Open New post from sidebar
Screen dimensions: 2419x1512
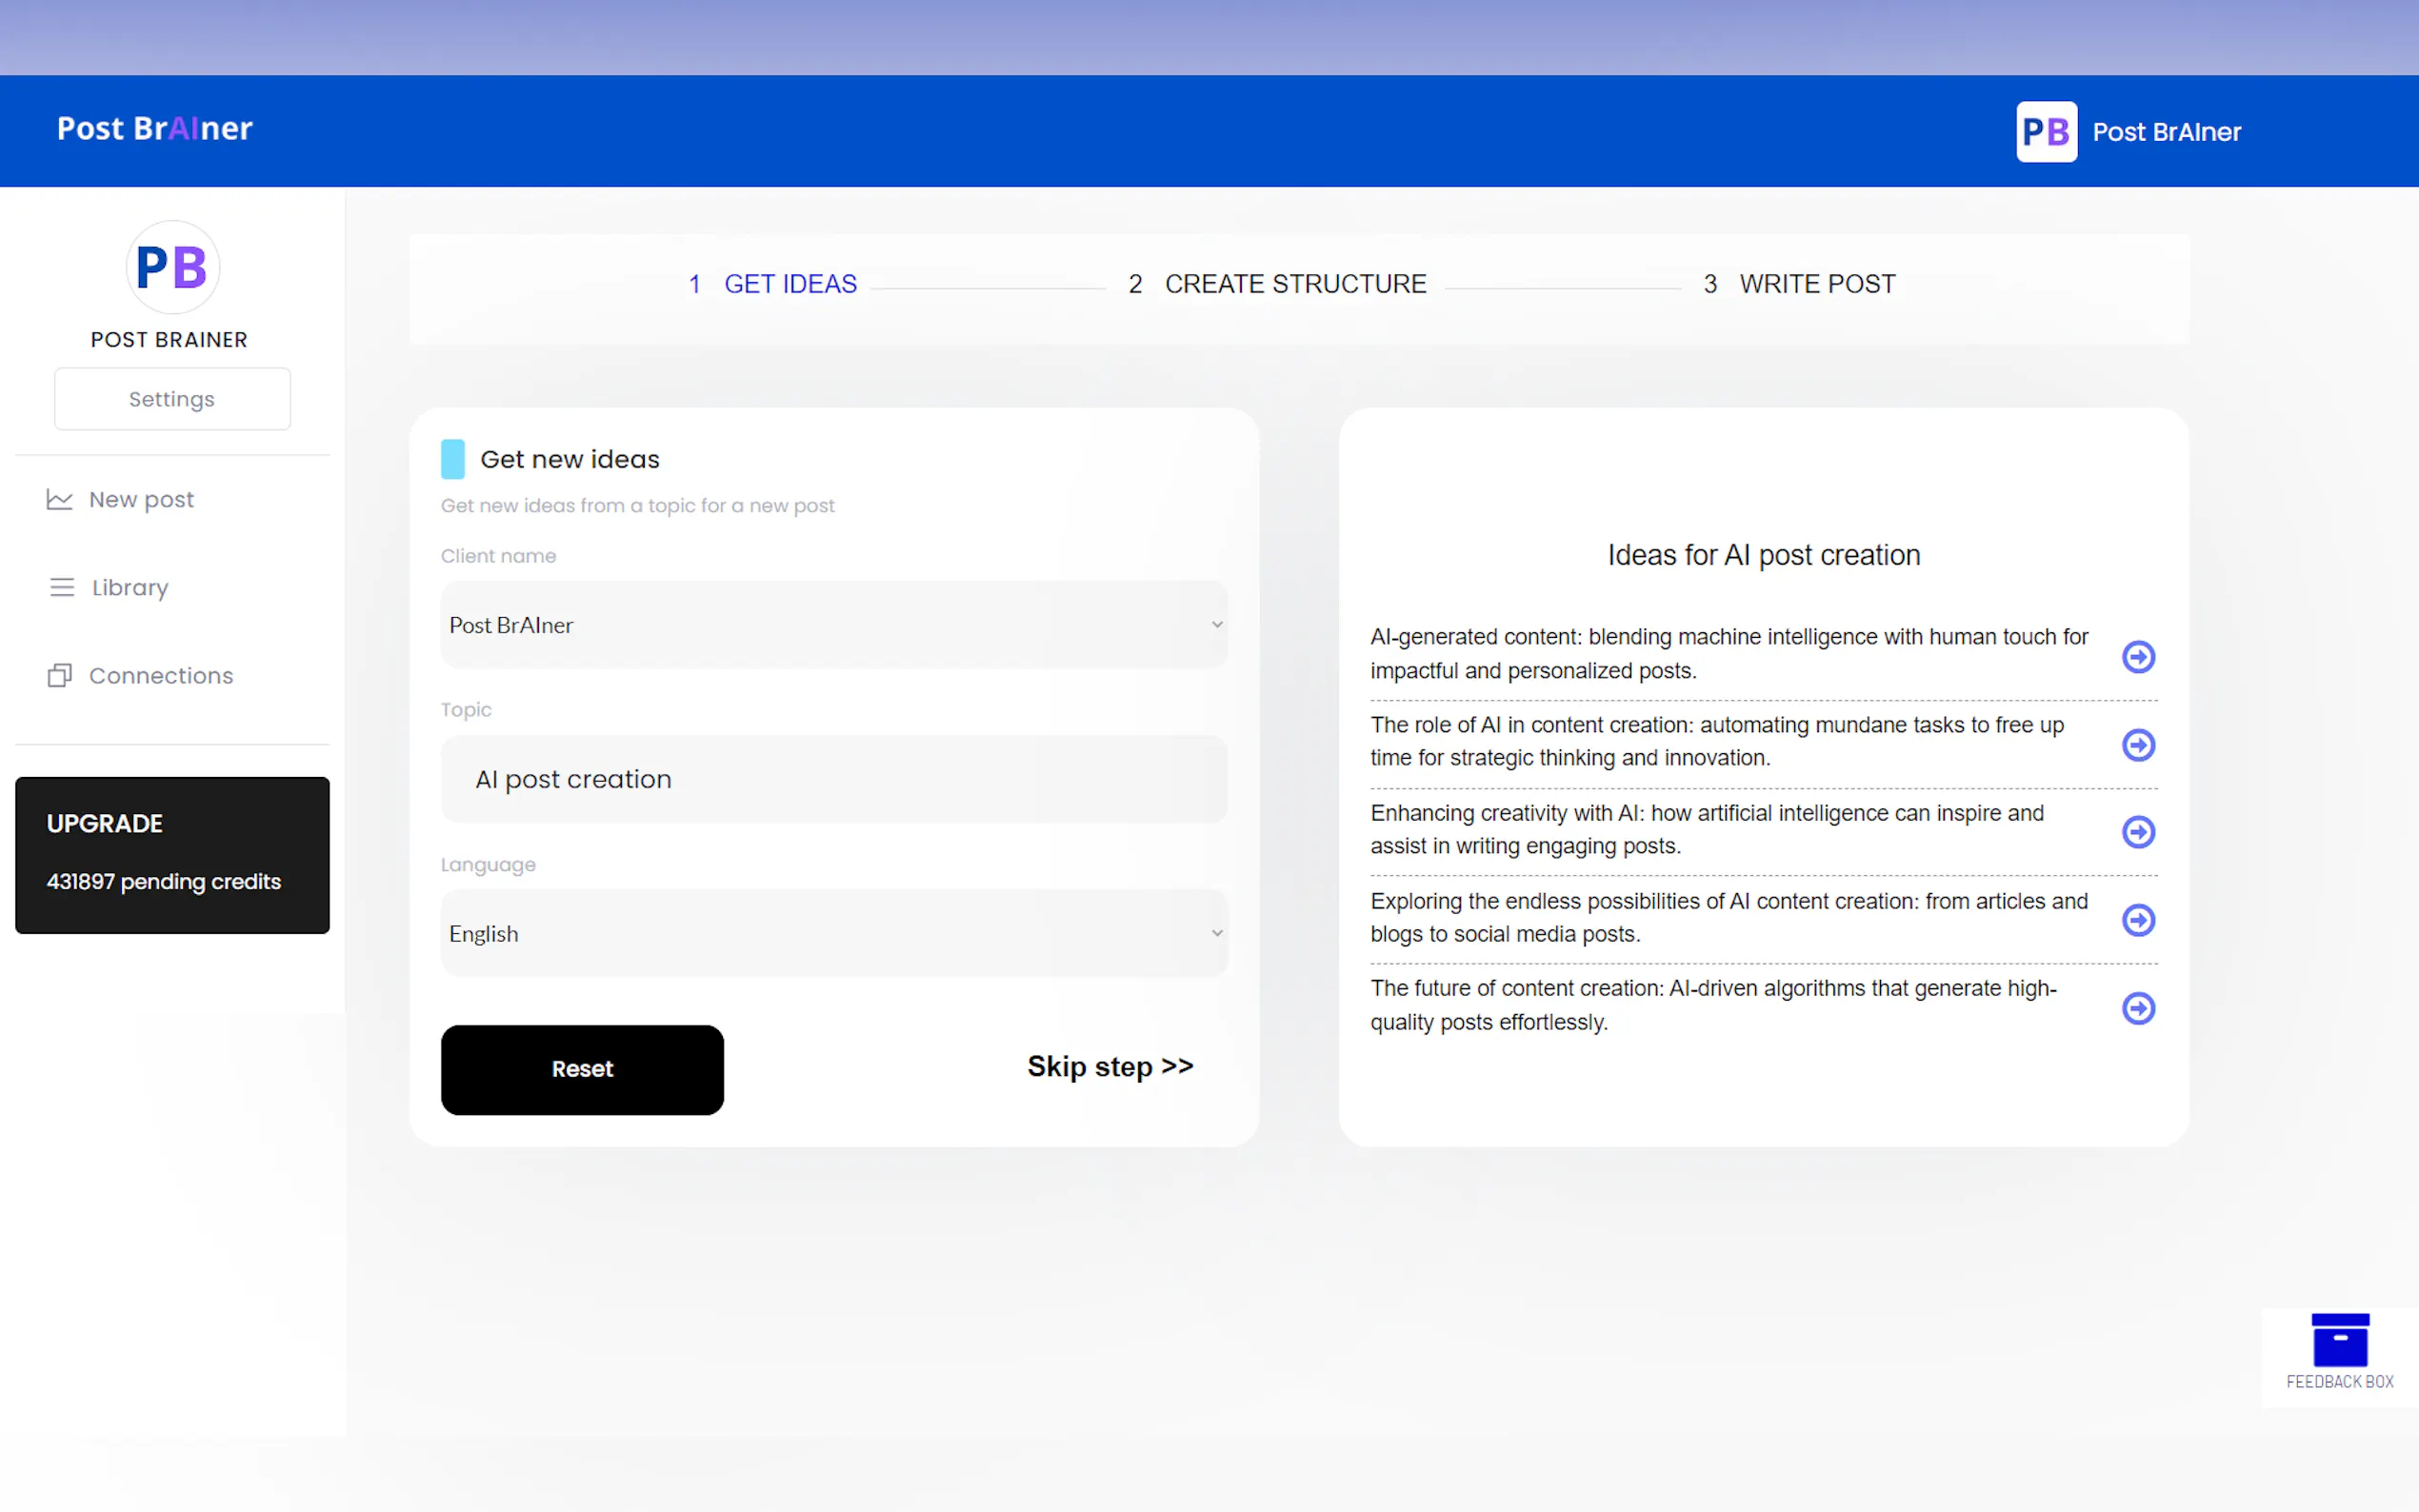click(x=141, y=499)
